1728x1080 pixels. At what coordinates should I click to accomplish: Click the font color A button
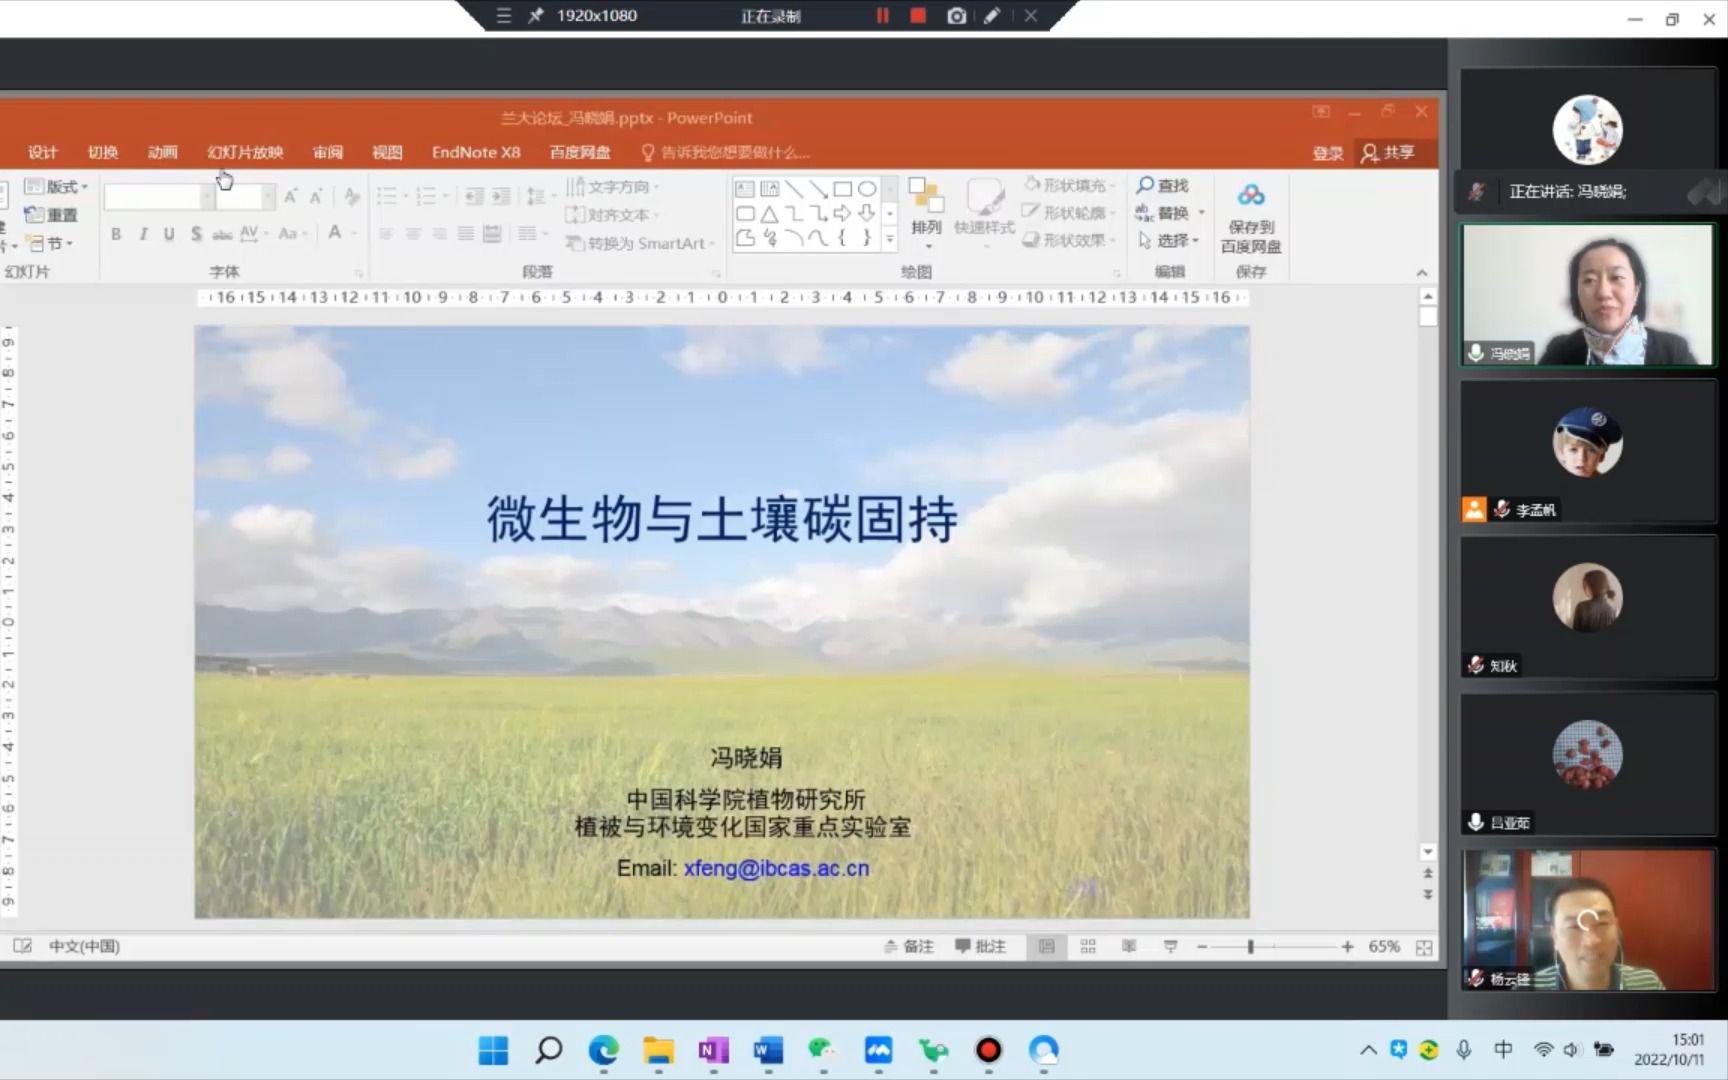pos(335,233)
